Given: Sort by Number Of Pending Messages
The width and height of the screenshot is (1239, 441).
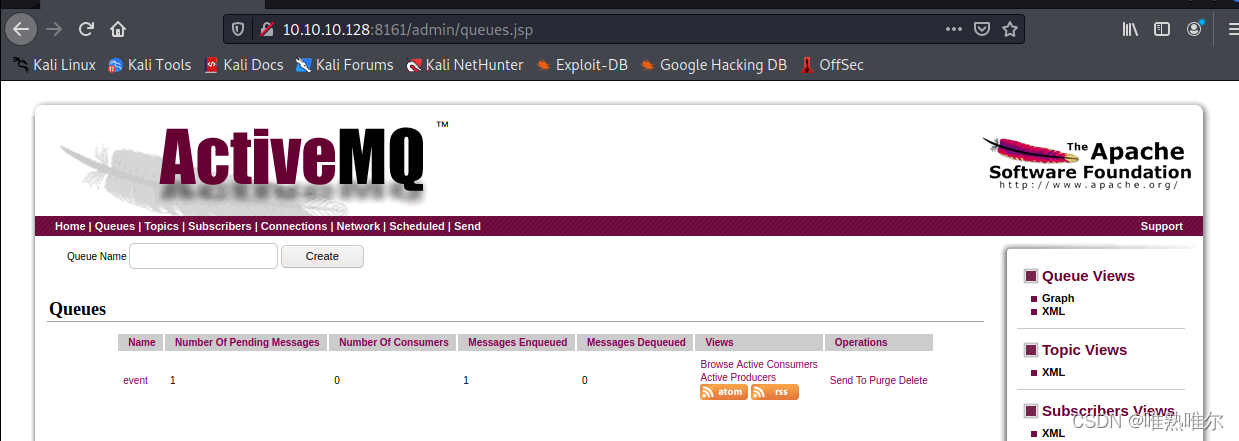Looking at the screenshot, I should pos(247,342).
